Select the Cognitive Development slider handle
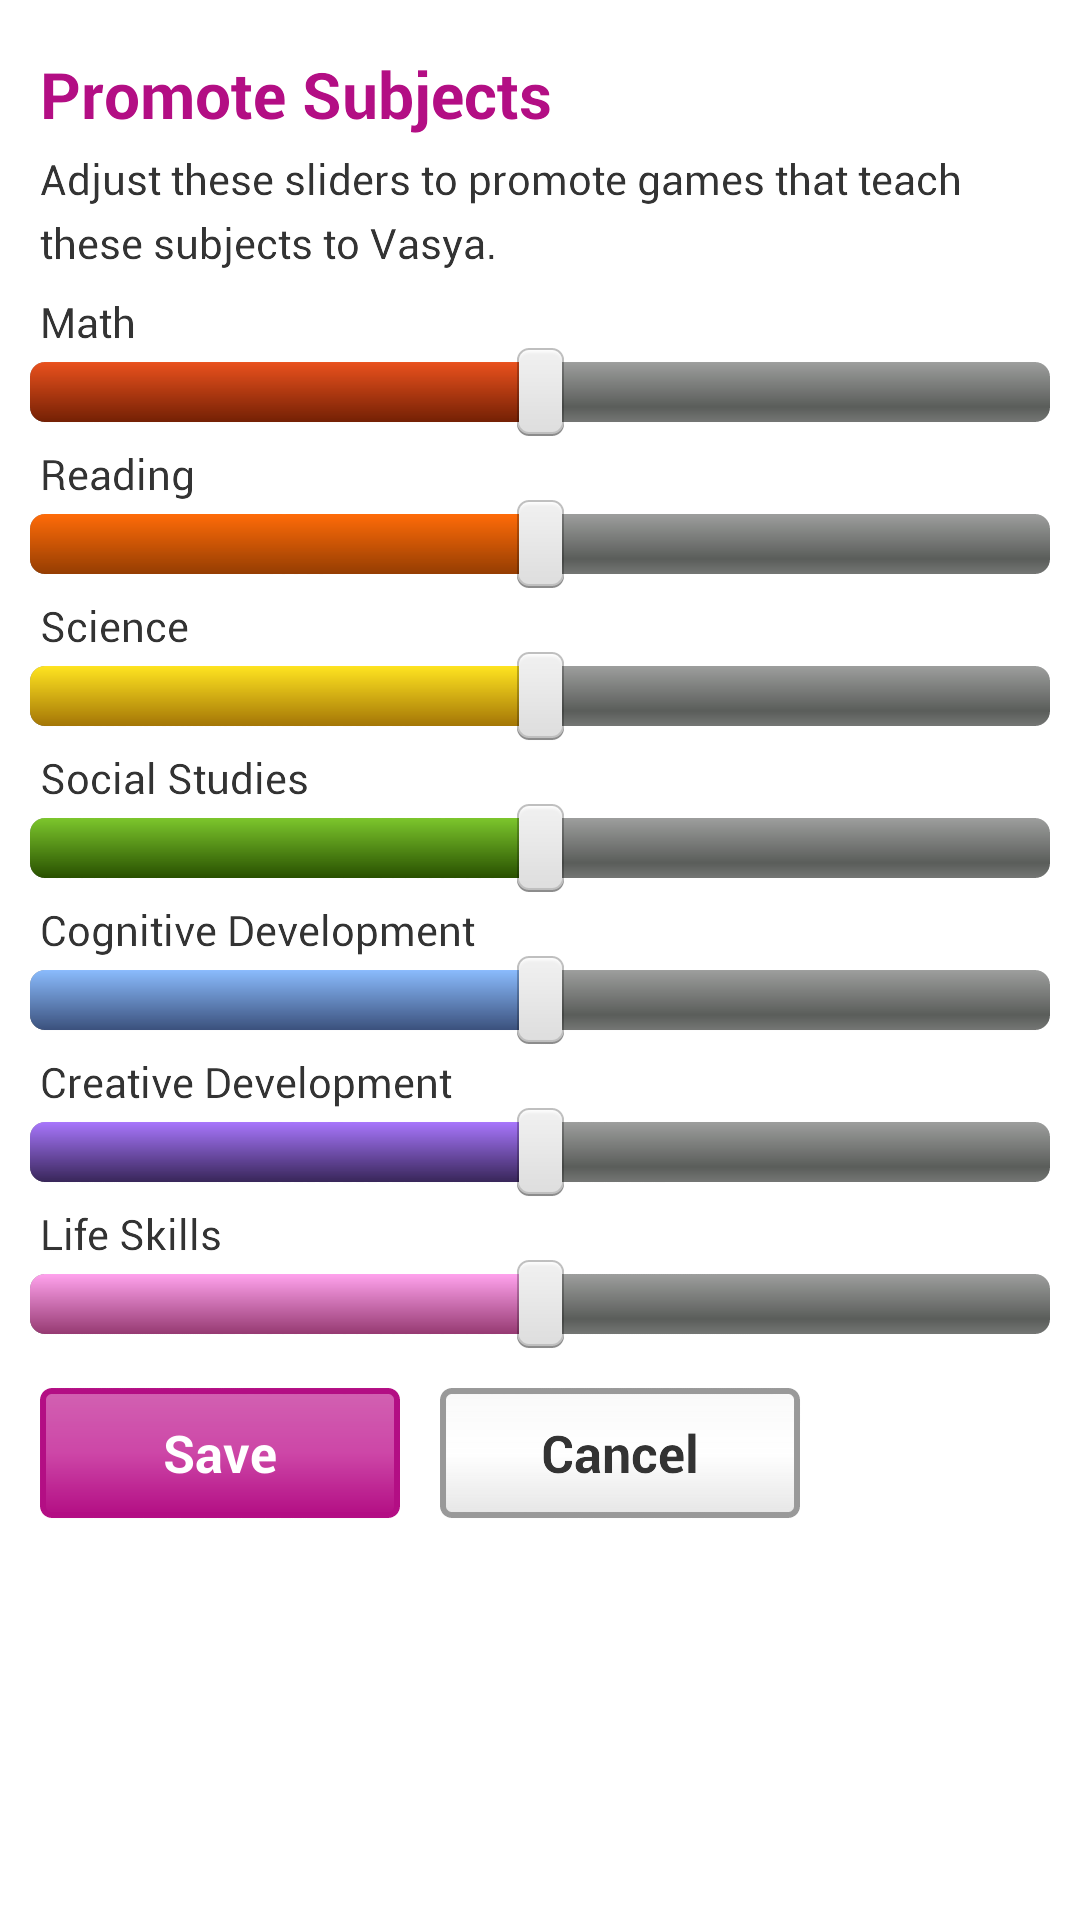This screenshot has height=1920, width=1080. [540, 1000]
